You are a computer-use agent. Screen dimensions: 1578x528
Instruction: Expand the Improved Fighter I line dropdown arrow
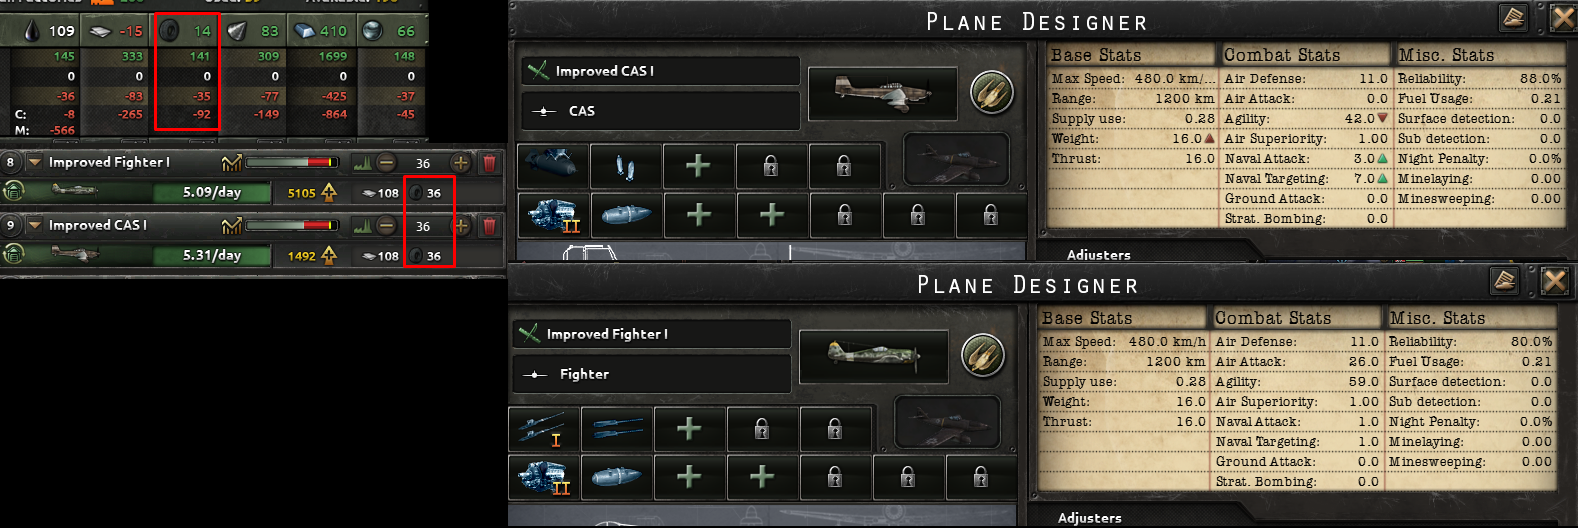[x=35, y=162]
